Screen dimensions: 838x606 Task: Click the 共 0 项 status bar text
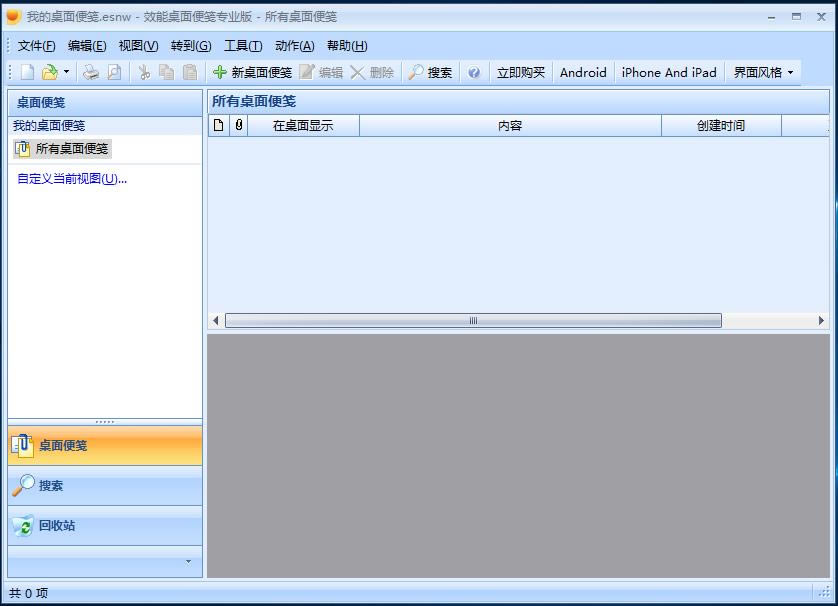[28, 593]
